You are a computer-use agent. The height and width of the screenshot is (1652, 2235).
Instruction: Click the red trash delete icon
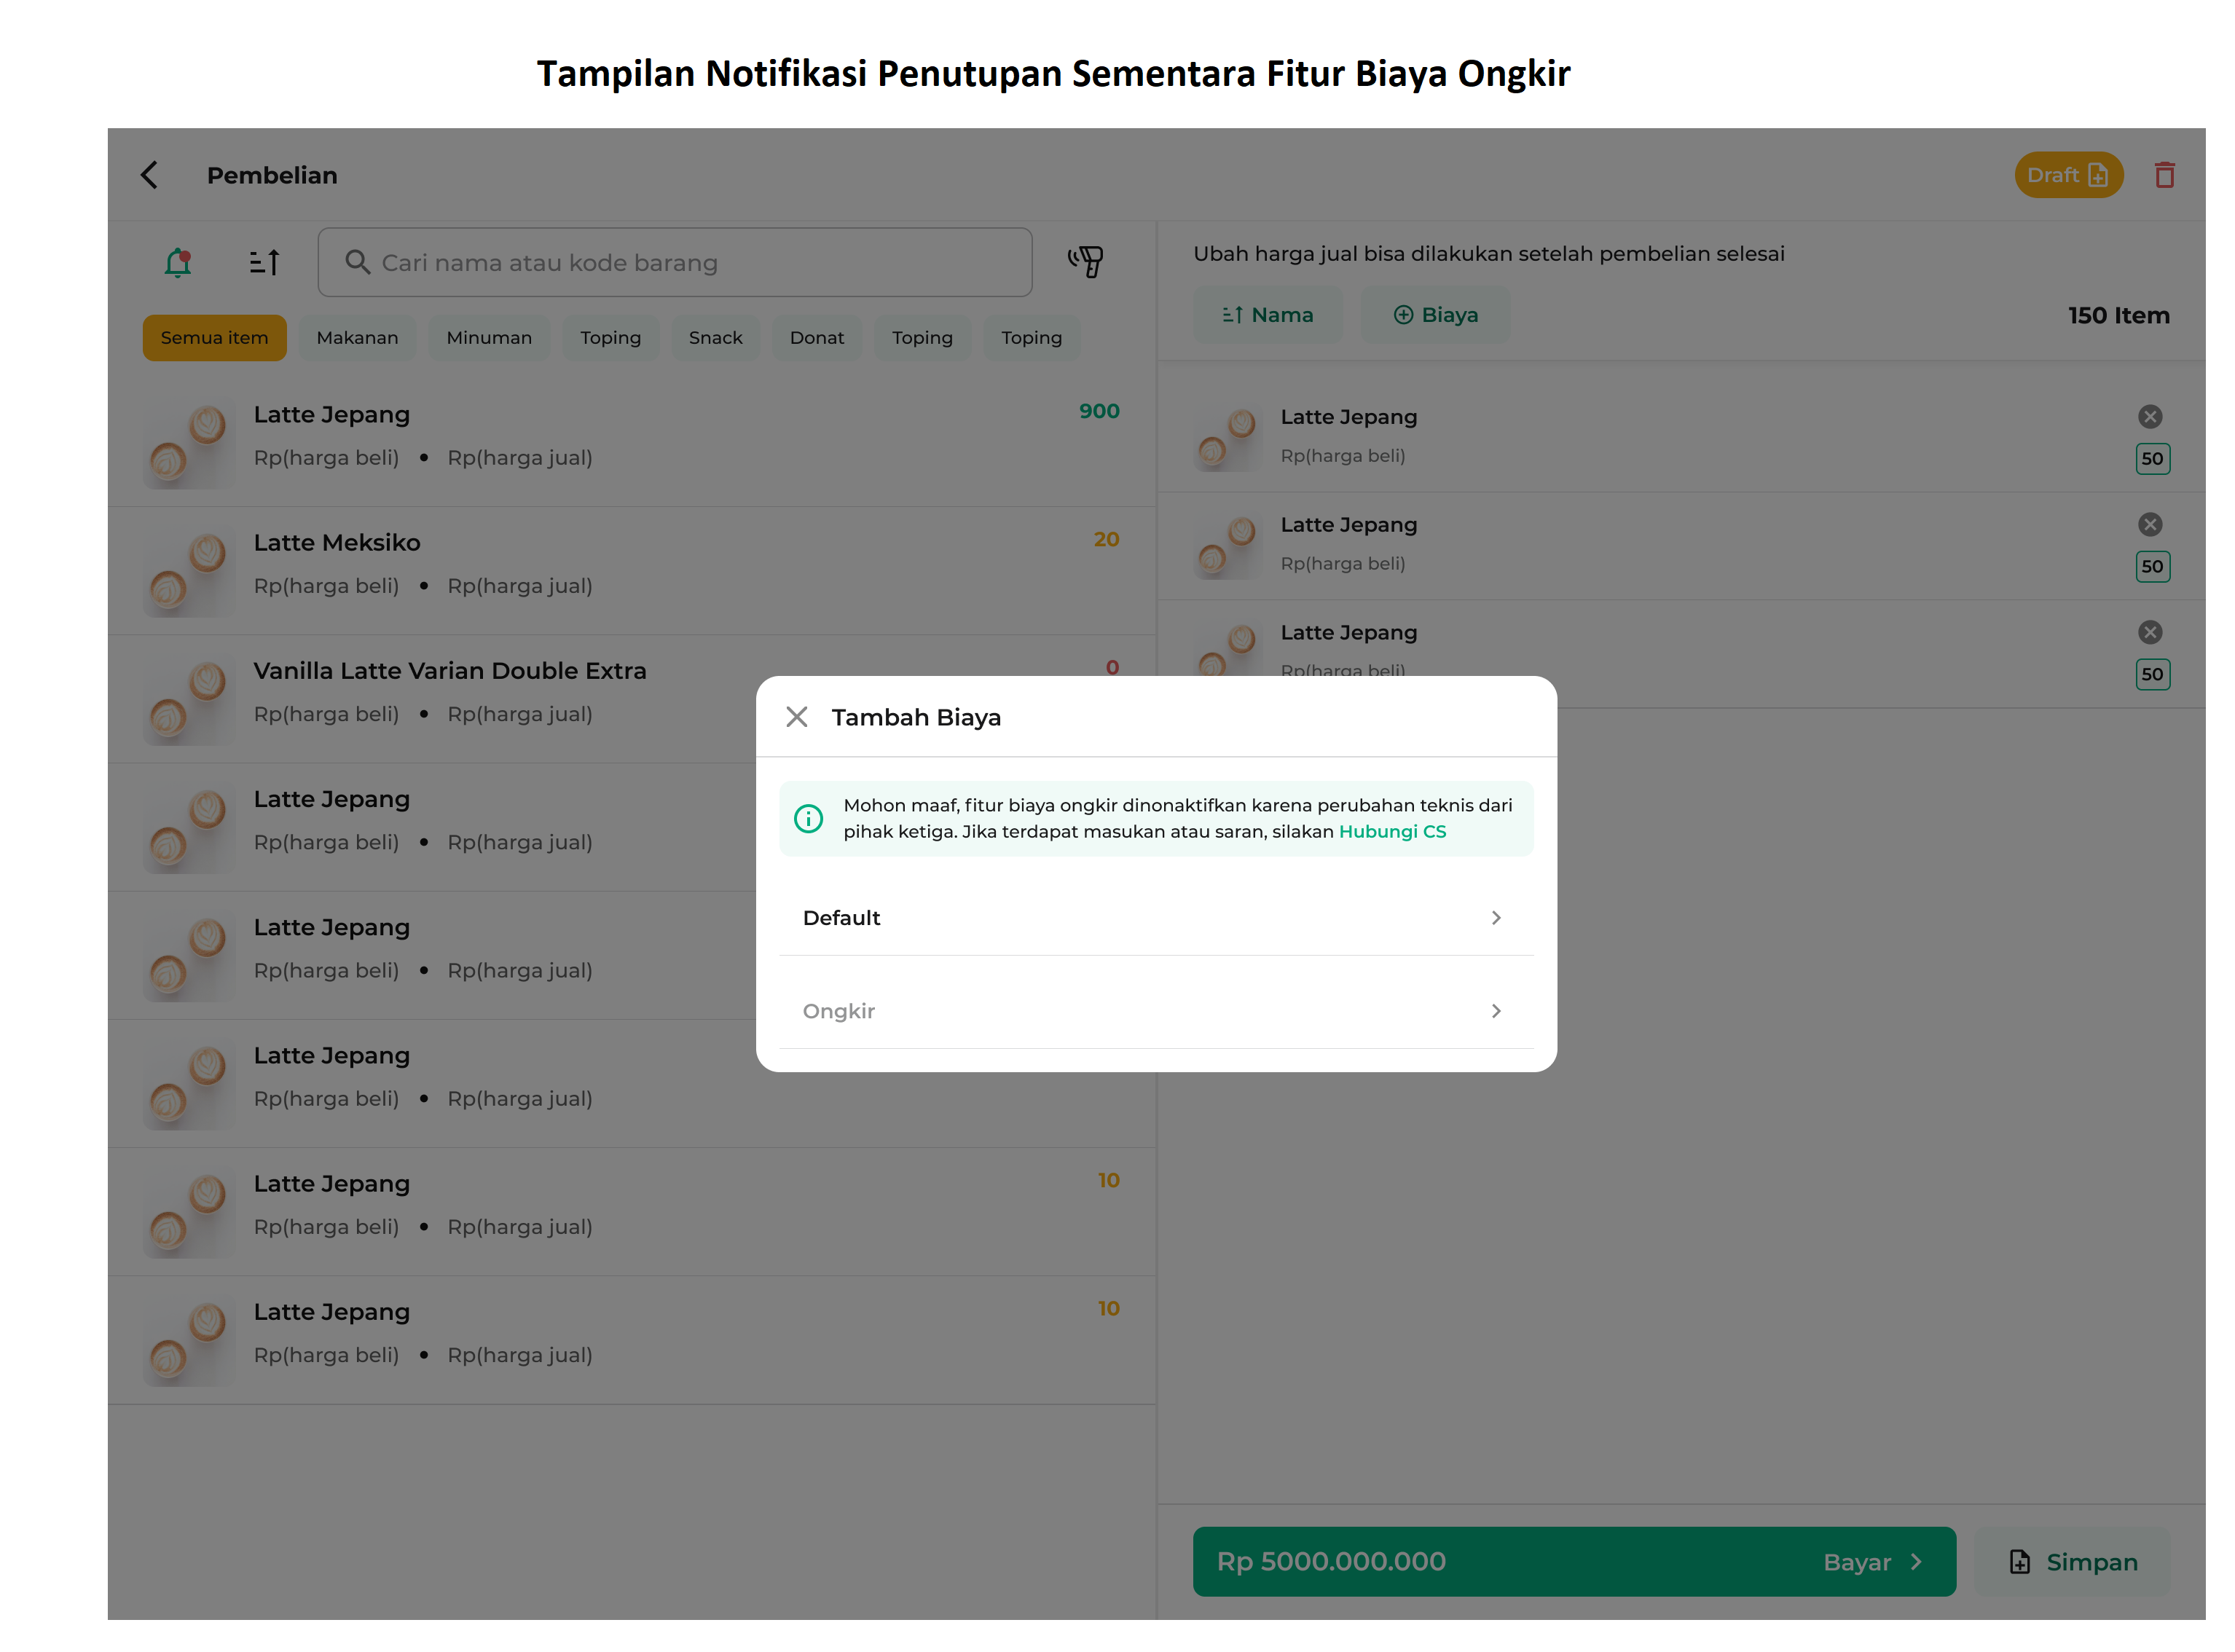click(2164, 175)
